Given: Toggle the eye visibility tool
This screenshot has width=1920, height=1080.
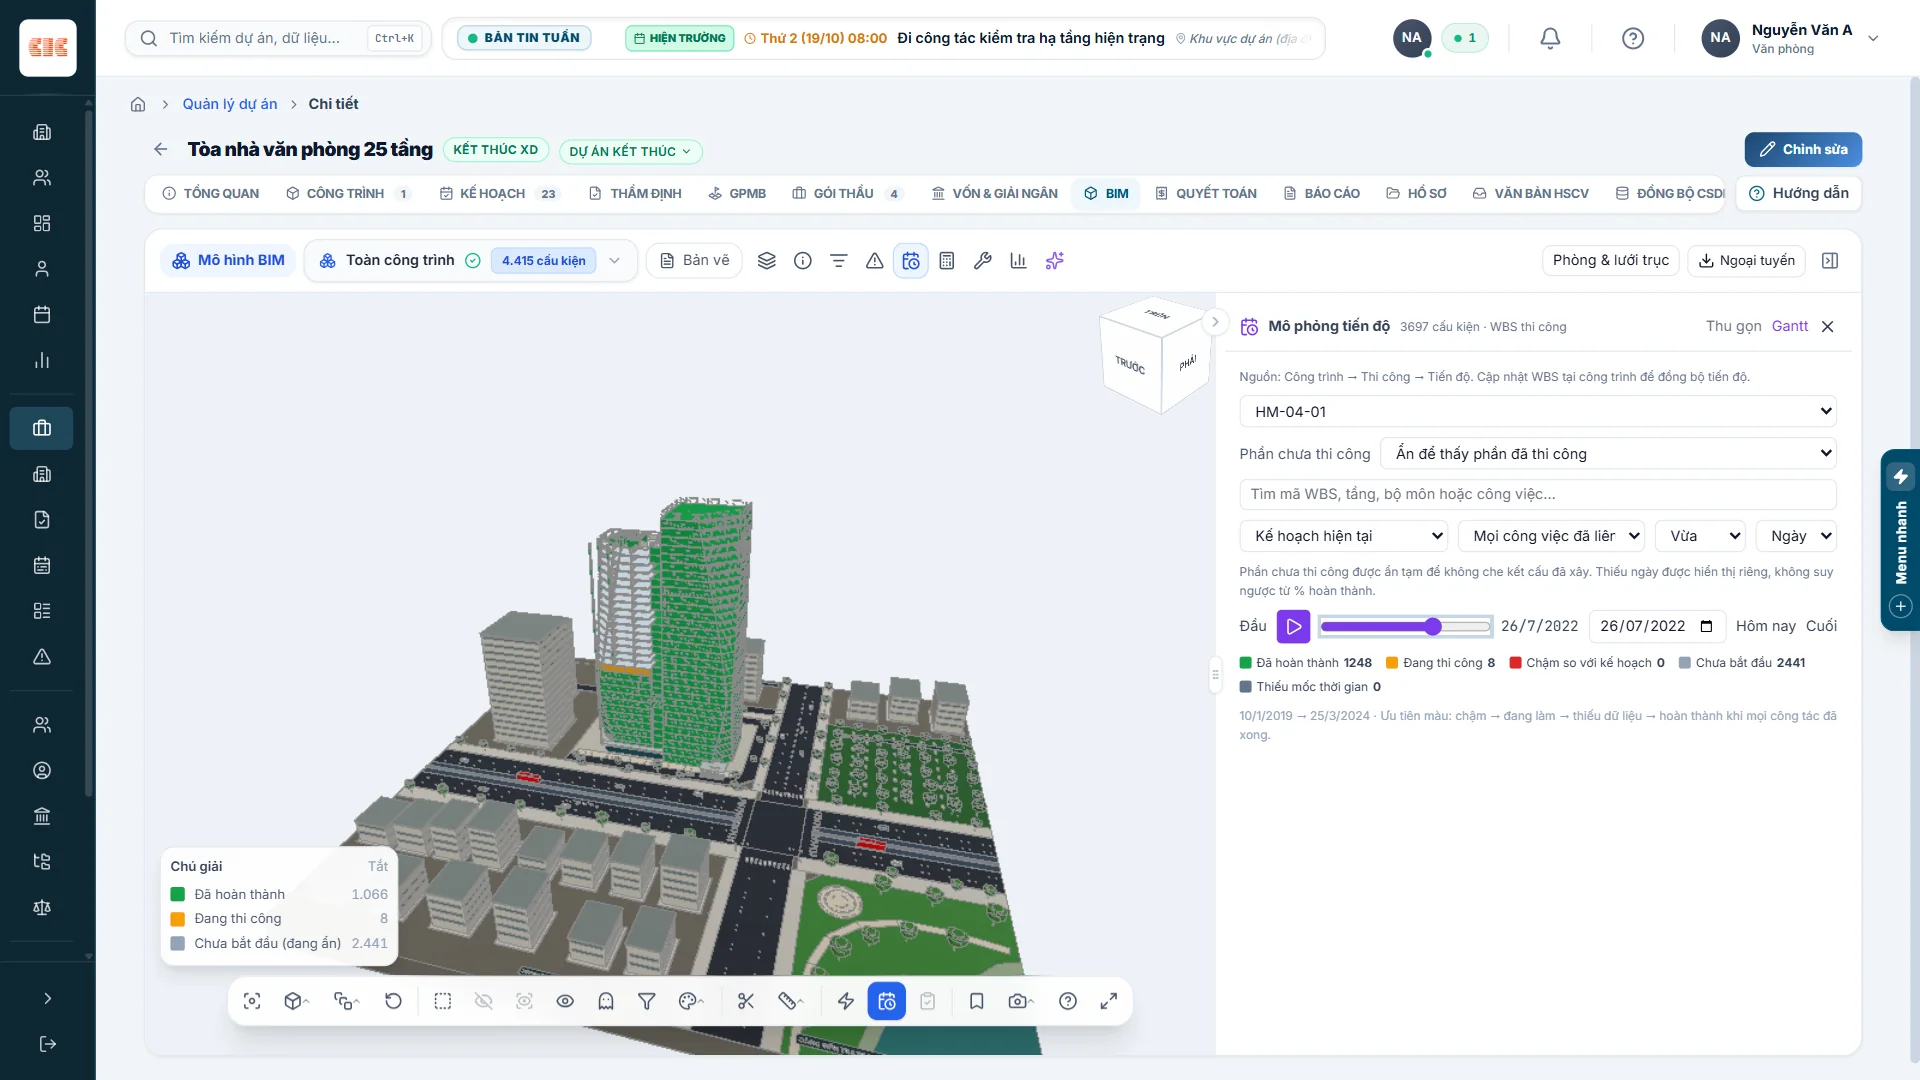Looking at the screenshot, I should [565, 1001].
